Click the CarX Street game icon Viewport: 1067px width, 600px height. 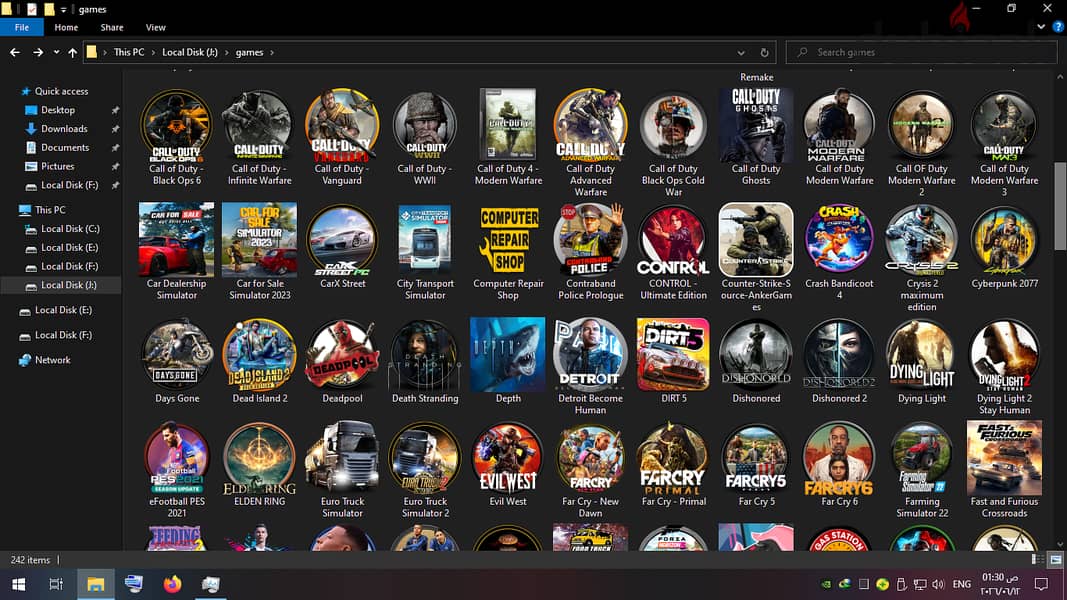(342, 239)
